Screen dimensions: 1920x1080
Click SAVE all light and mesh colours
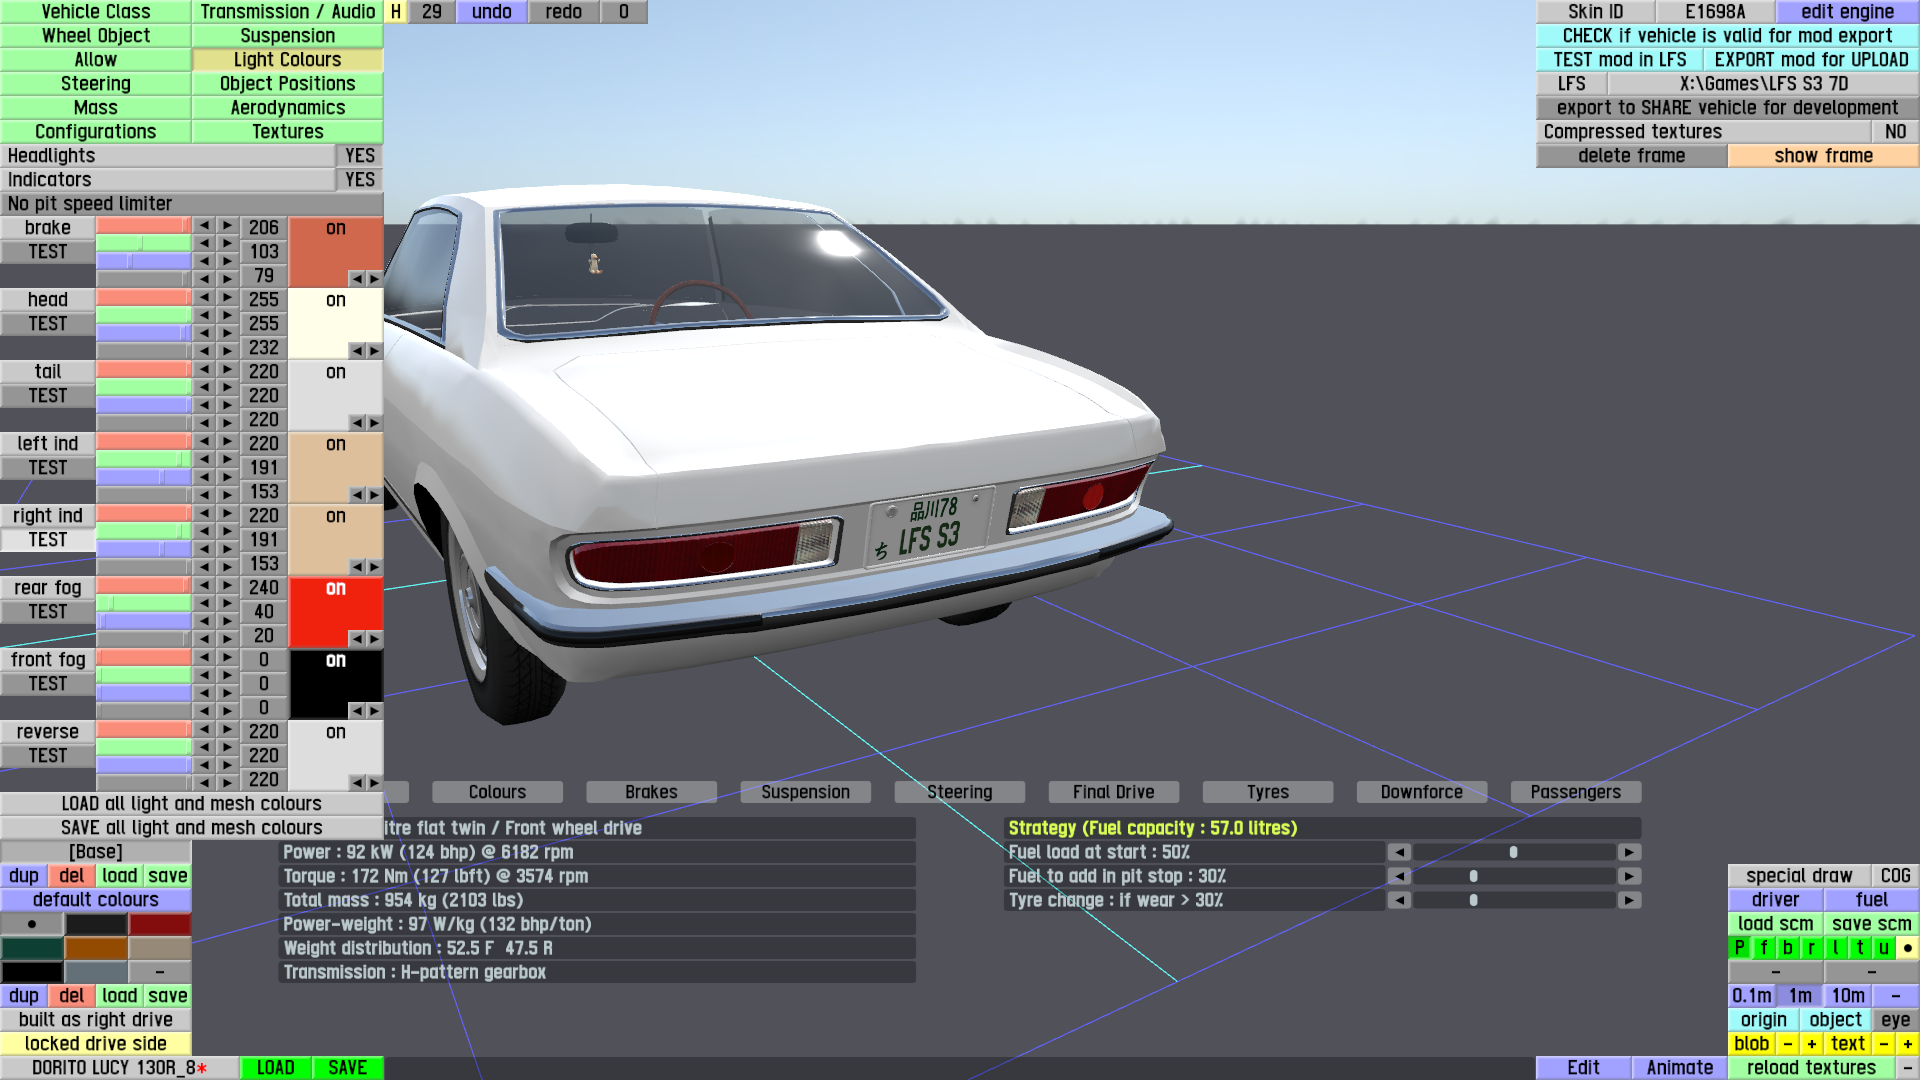coord(191,828)
